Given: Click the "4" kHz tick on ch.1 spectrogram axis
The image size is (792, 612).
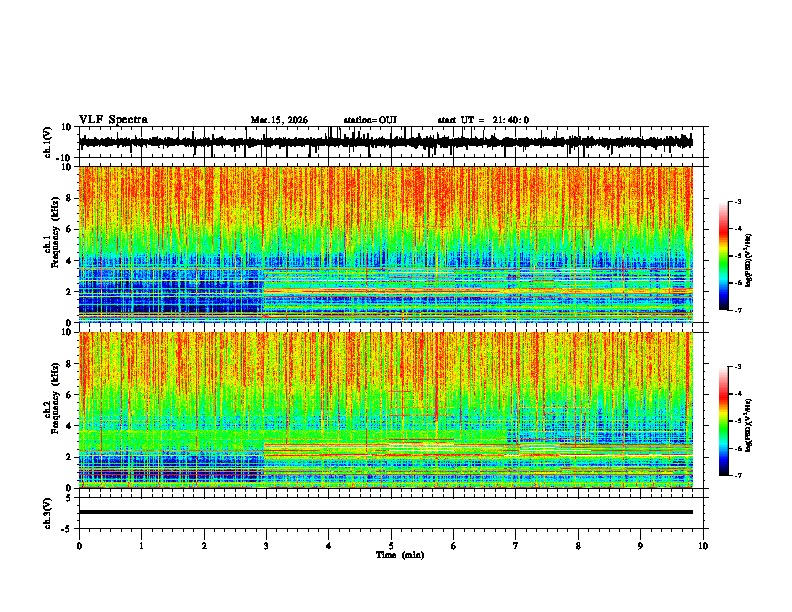Looking at the screenshot, I should tap(70, 261).
